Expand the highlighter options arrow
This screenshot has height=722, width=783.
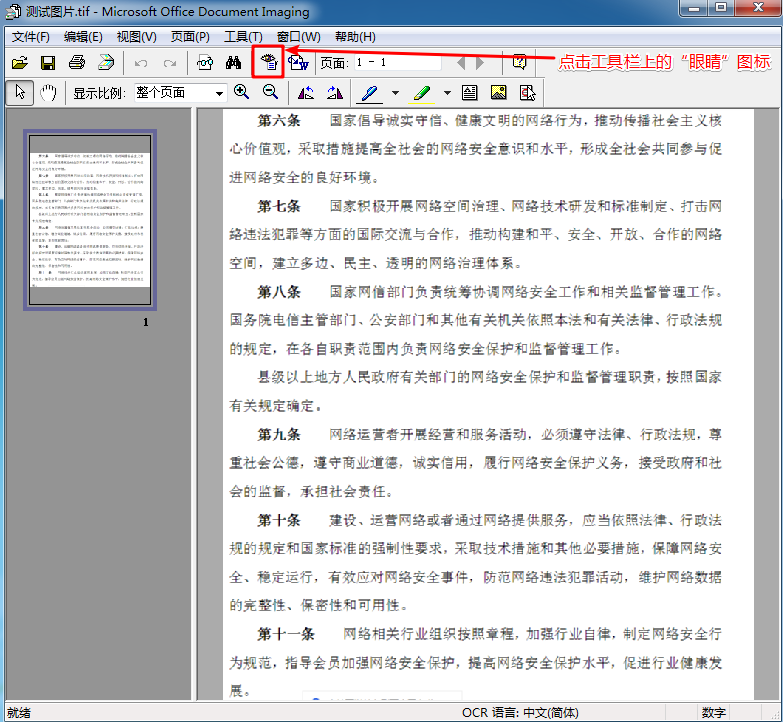pyautogui.click(x=447, y=93)
